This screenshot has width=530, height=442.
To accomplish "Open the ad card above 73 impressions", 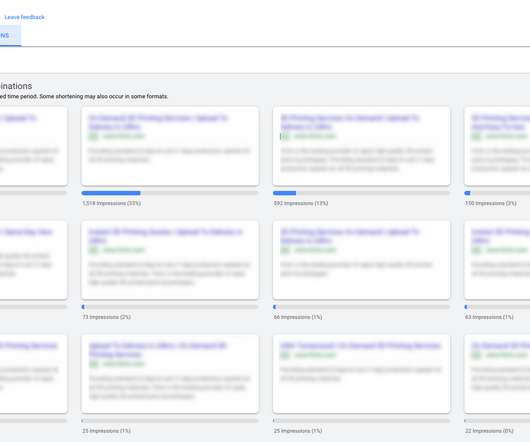I will click(170, 260).
